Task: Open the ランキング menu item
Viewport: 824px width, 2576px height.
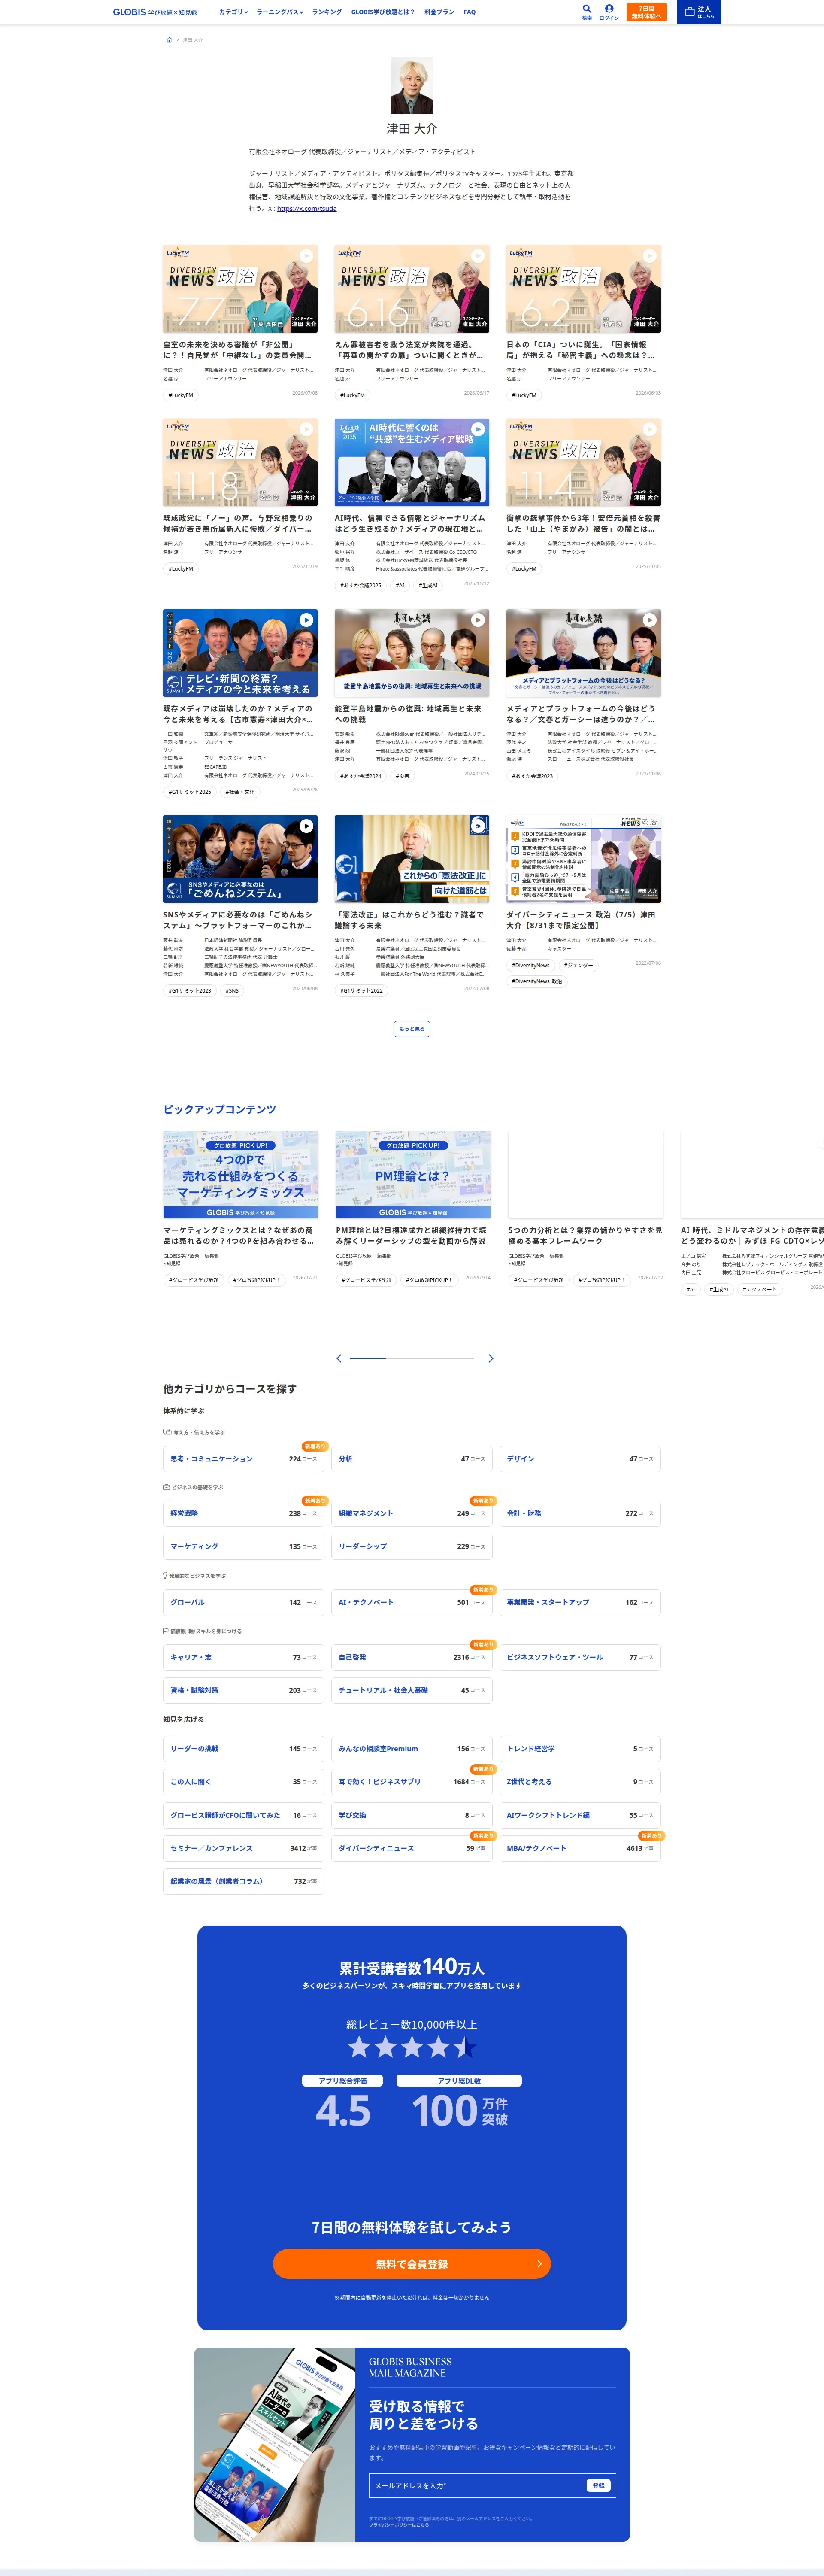Action: pos(327,12)
